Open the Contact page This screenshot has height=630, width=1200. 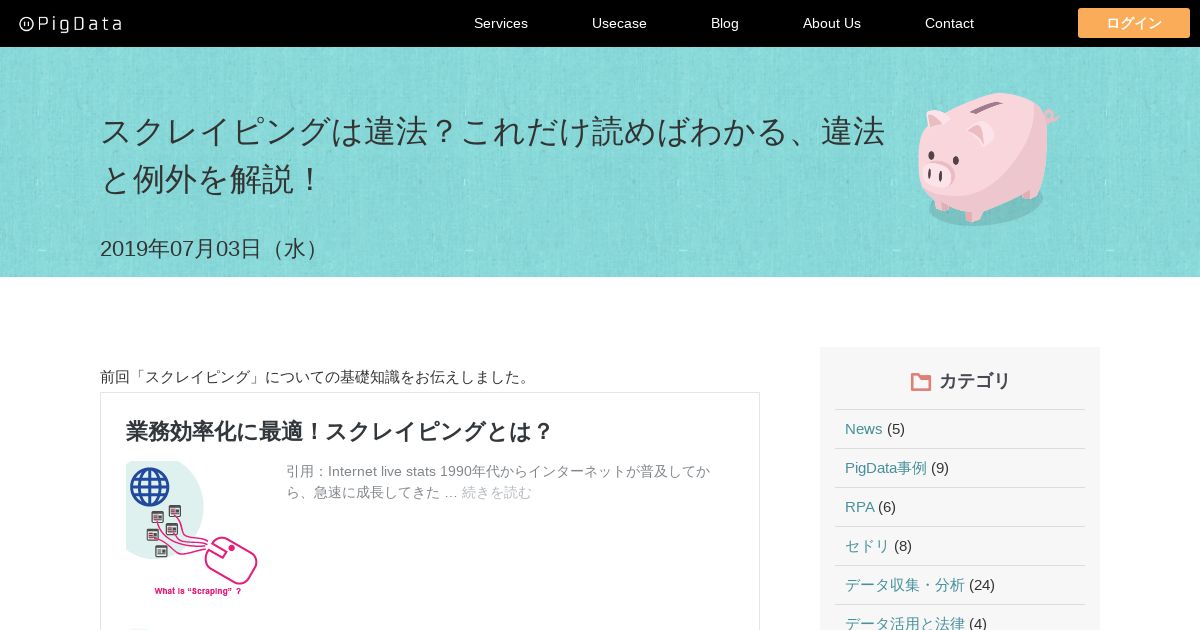click(x=949, y=23)
